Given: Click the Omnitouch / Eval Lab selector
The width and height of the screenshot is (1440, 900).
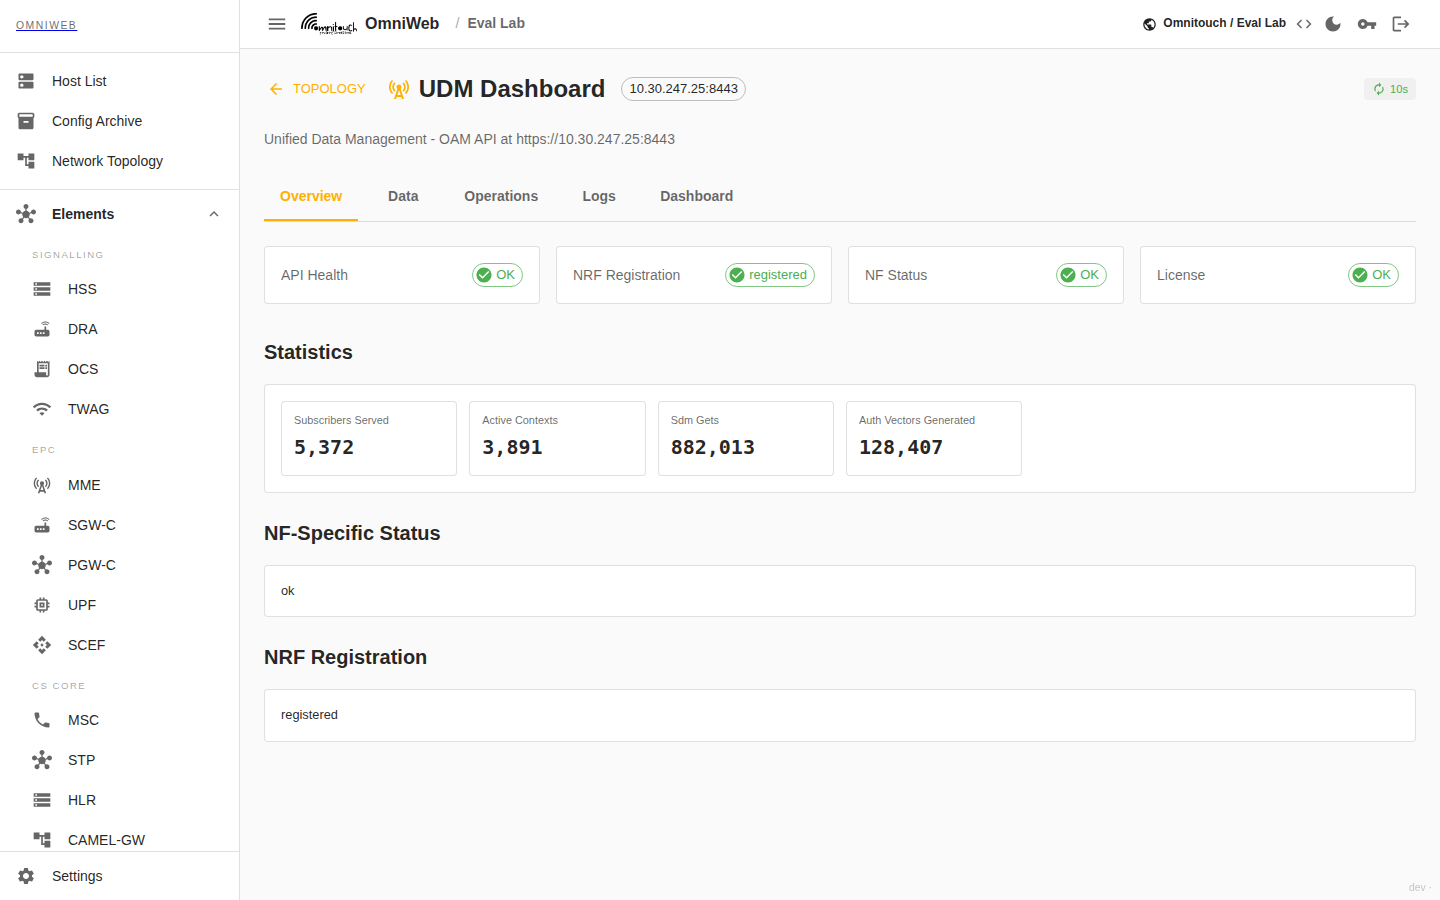Looking at the screenshot, I should (1214, 23).
